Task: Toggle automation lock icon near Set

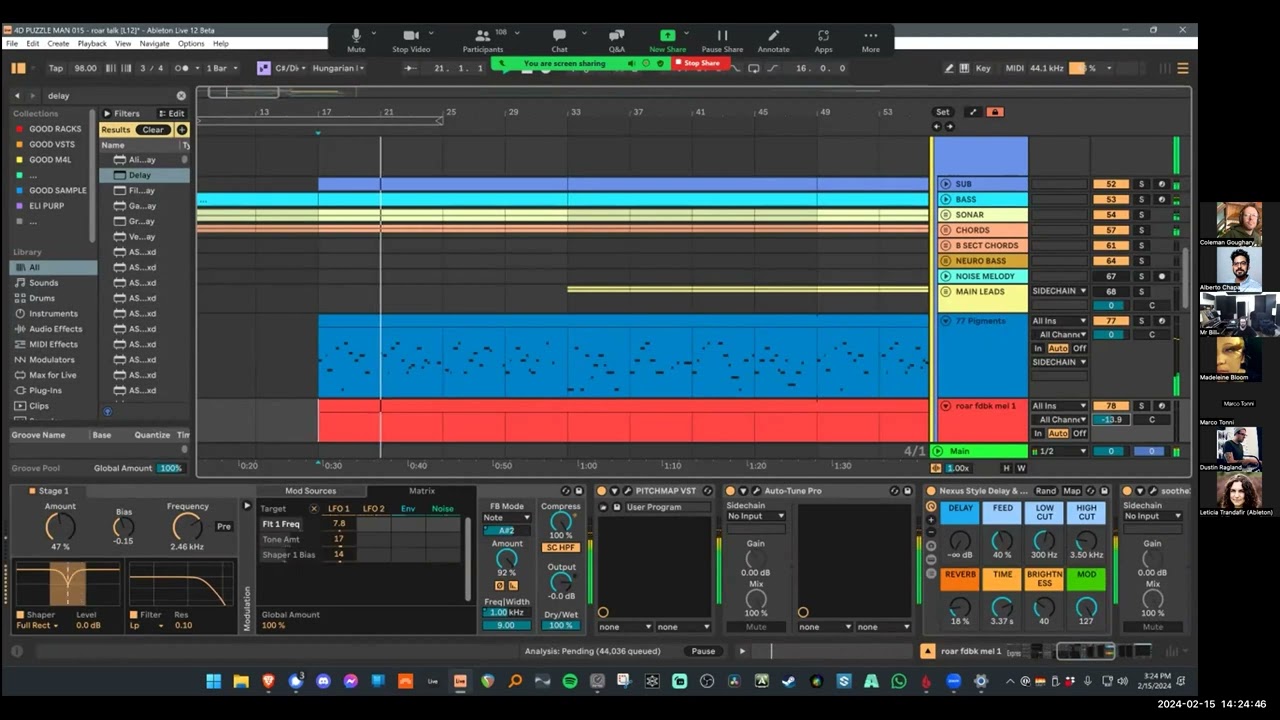Action: pyautogui.click(x=994, y=112)
